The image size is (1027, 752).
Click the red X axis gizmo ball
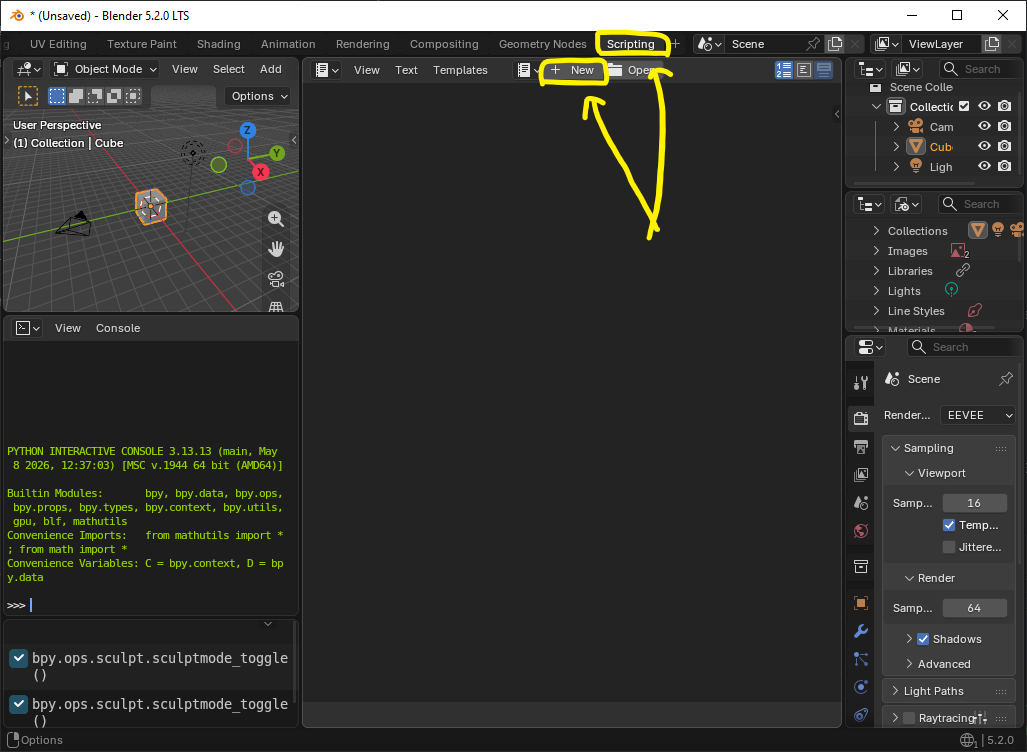(x=261, y=172)
